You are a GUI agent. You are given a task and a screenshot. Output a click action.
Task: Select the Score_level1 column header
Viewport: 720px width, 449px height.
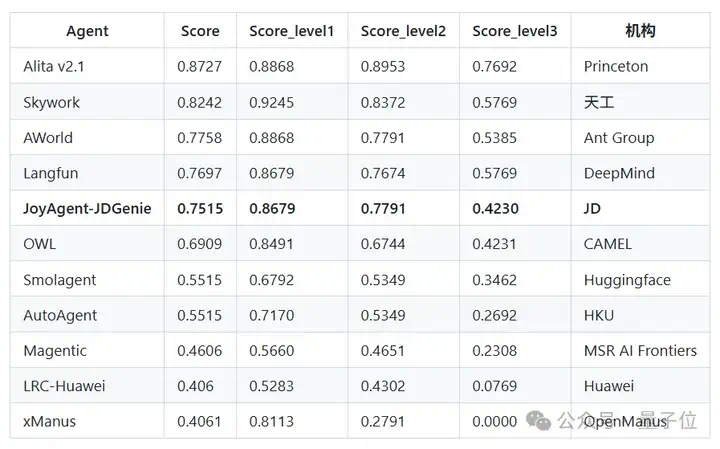pyautogui.click(x=291, y=31)
